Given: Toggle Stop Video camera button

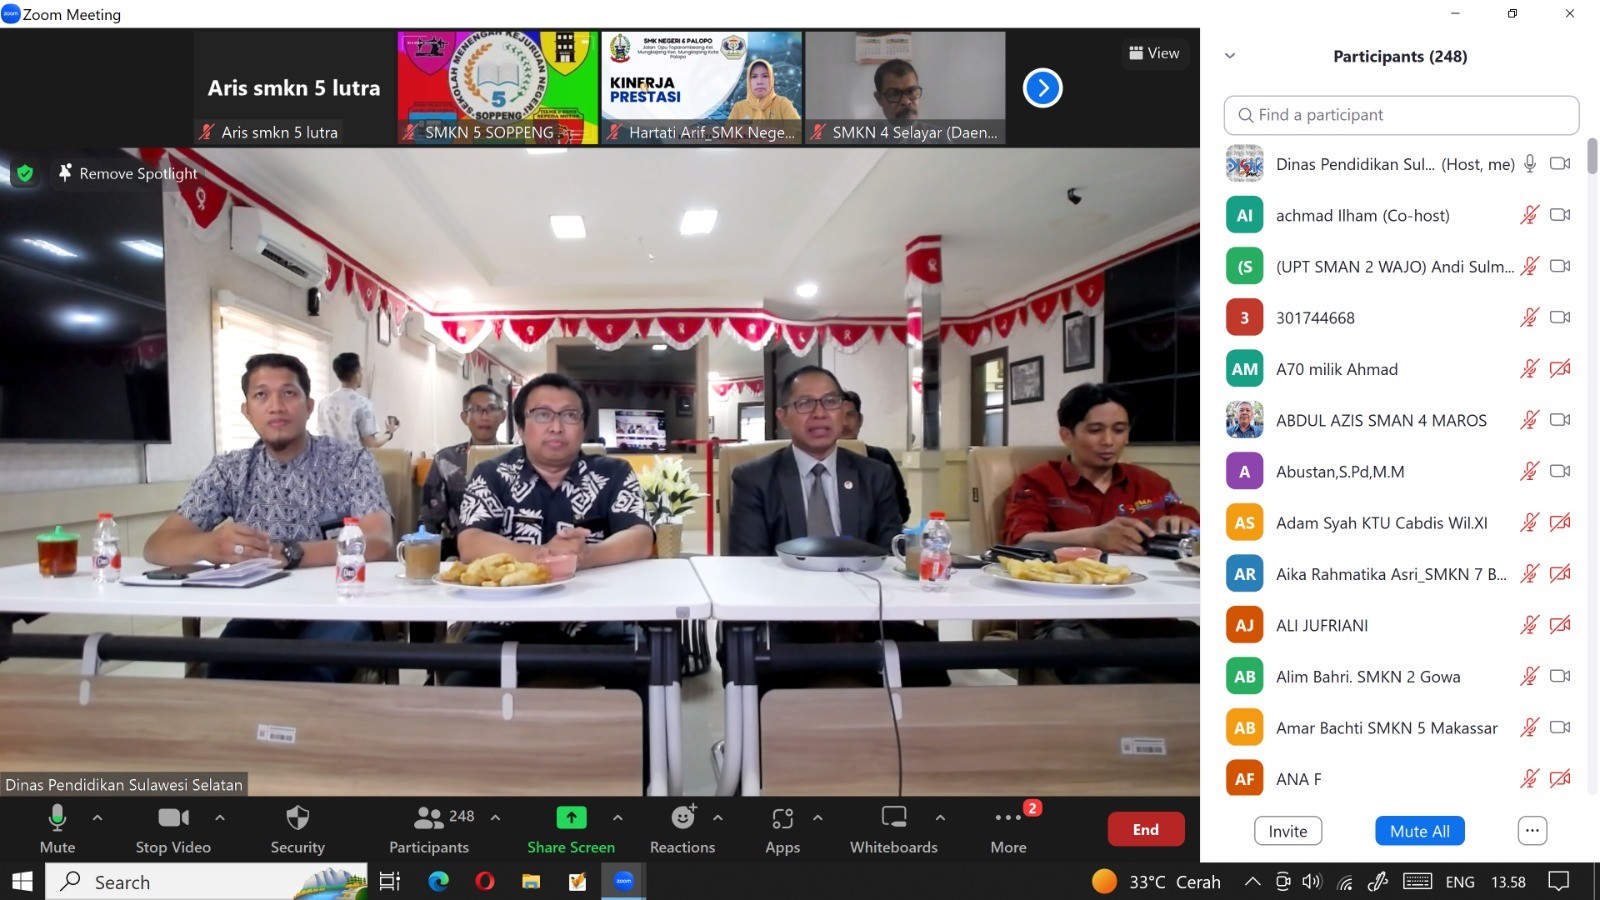Looking at the screenshot, I should (x=173, y=819).
